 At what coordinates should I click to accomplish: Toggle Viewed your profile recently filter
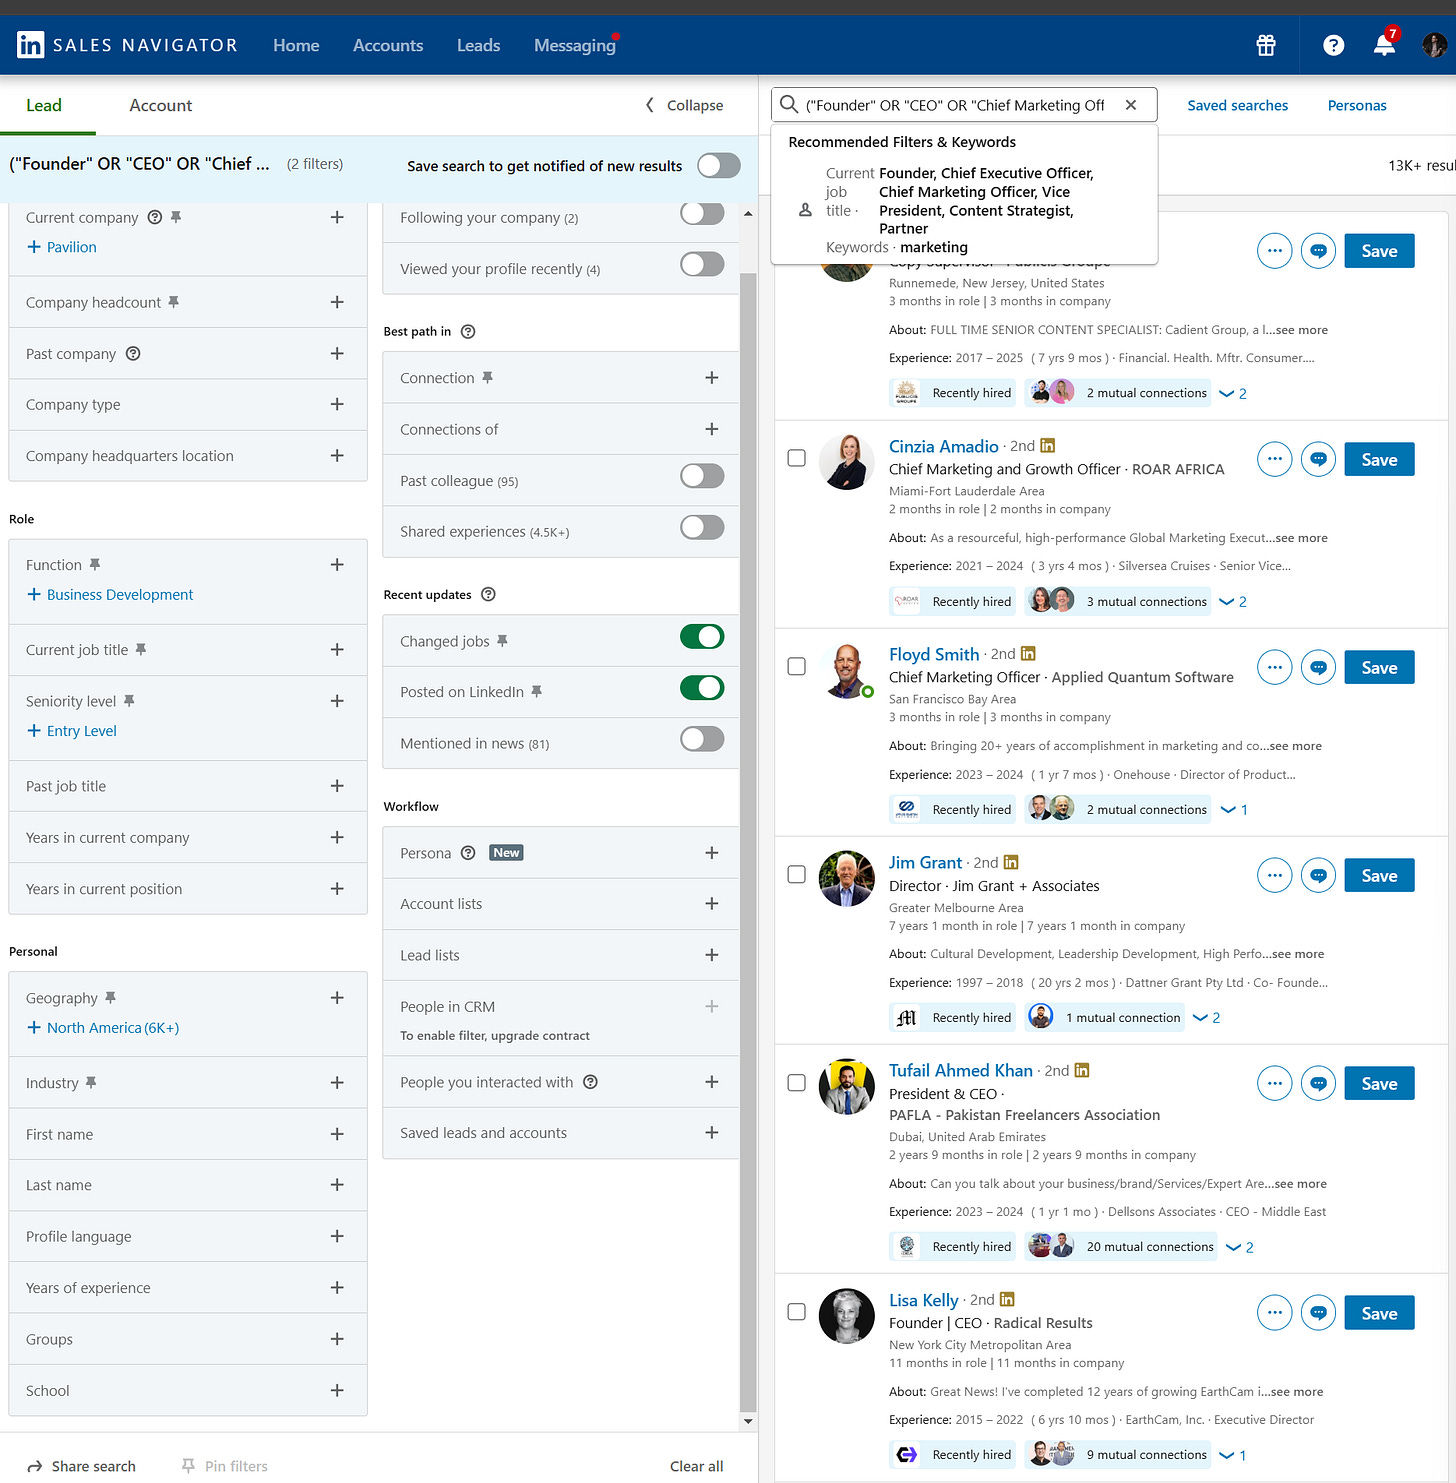[702, 264]
